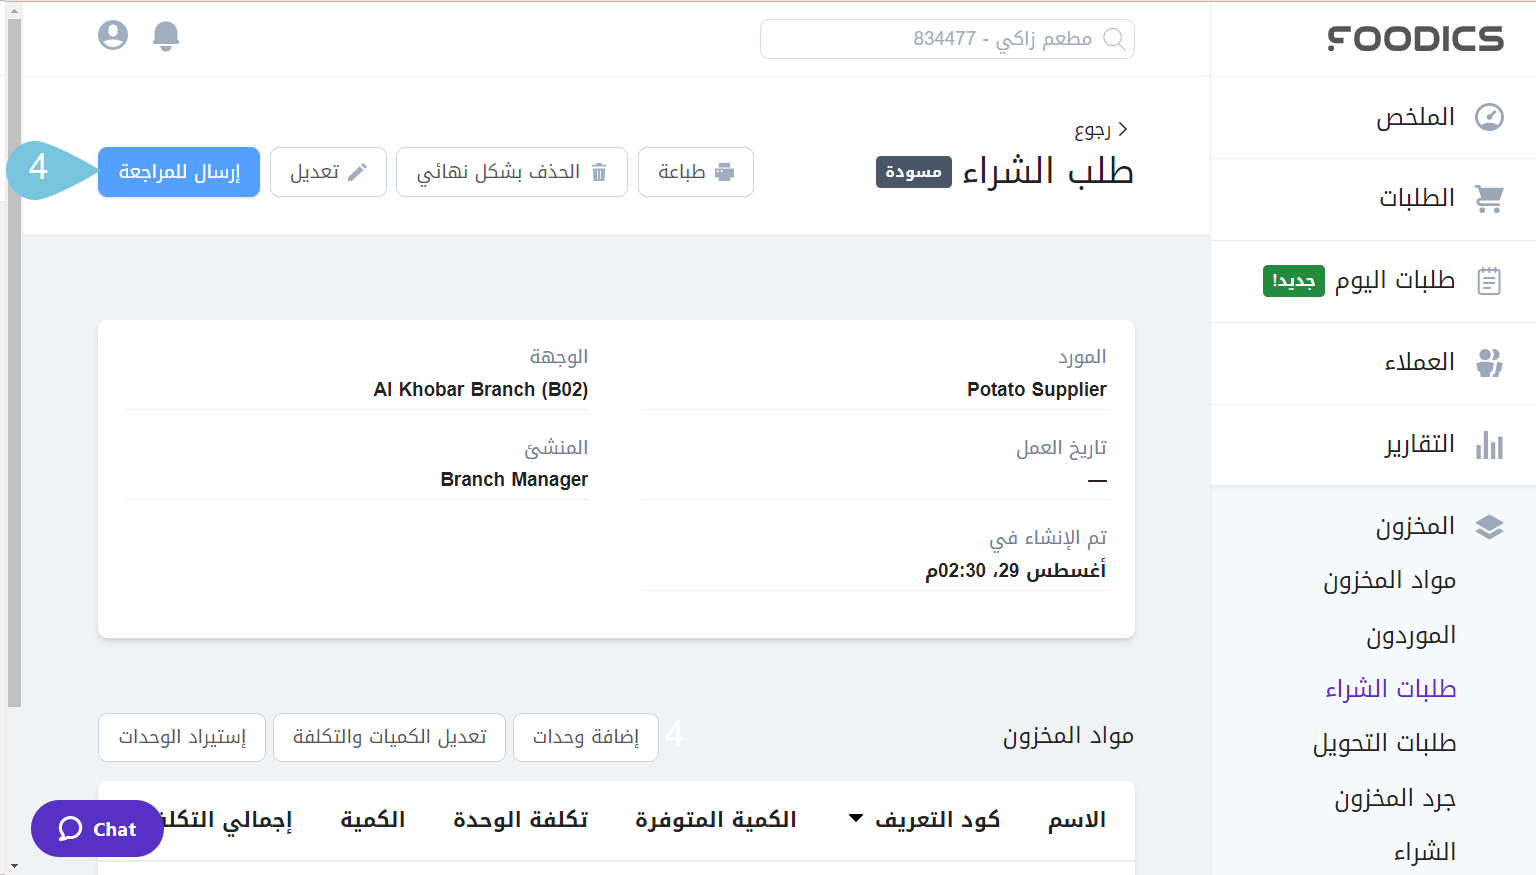1536x875 pixels.
Task: Print the order with طباعة button
Action: [695, 172]
